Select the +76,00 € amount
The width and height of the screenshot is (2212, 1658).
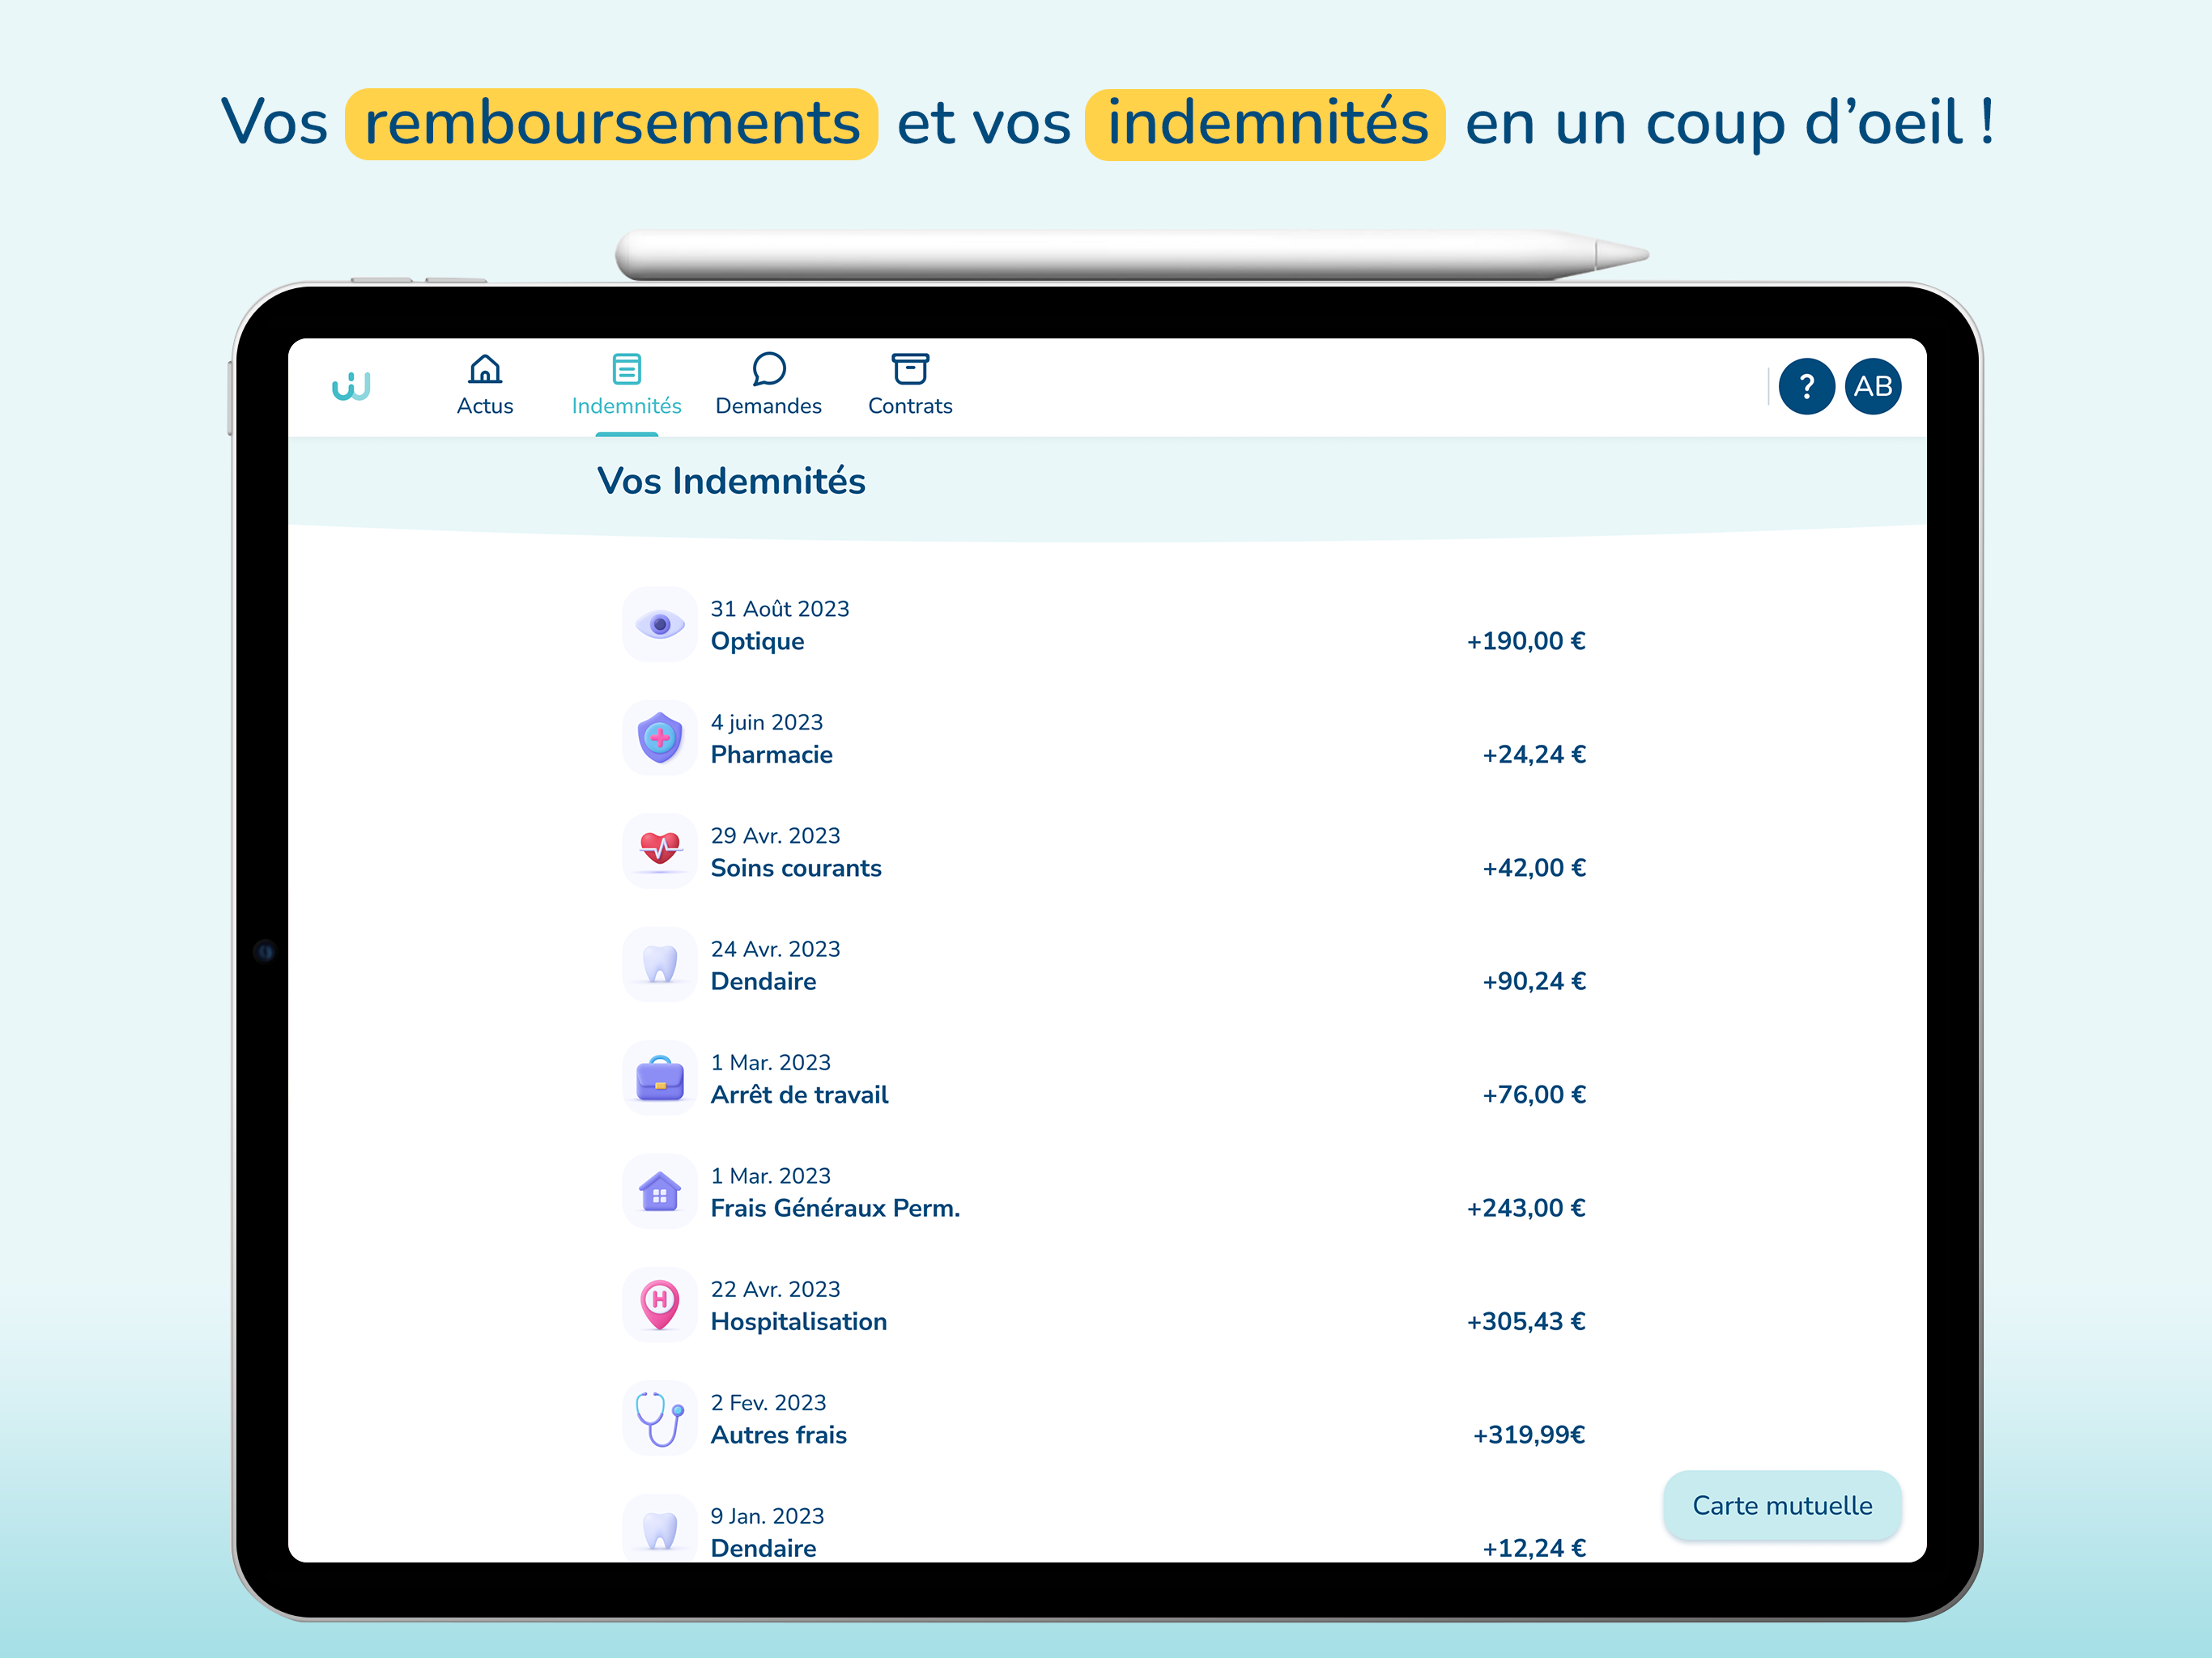click(x=1534, y=1094)
